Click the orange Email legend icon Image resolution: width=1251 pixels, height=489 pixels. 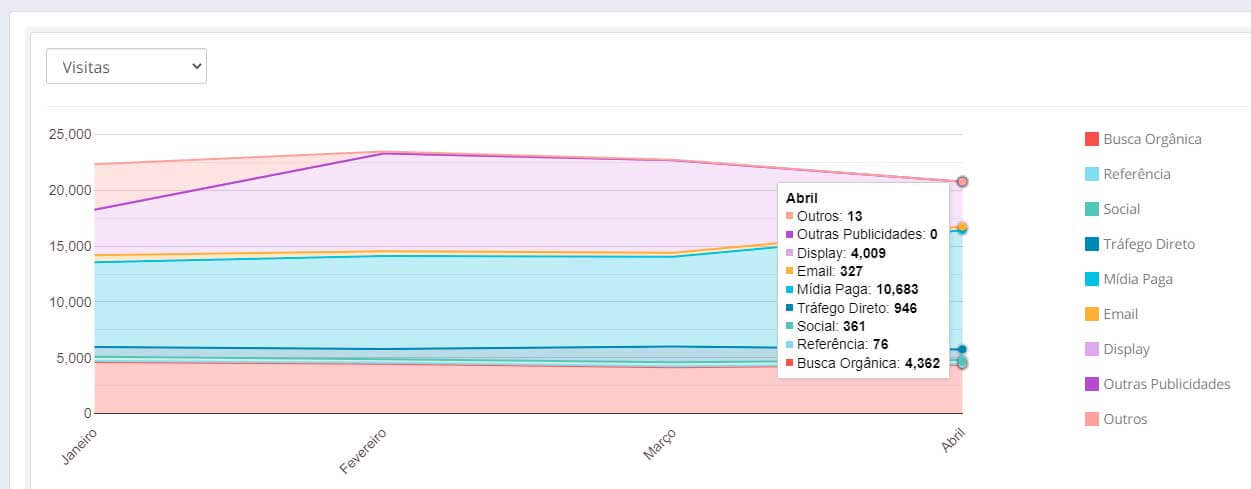click(1092, 314)
